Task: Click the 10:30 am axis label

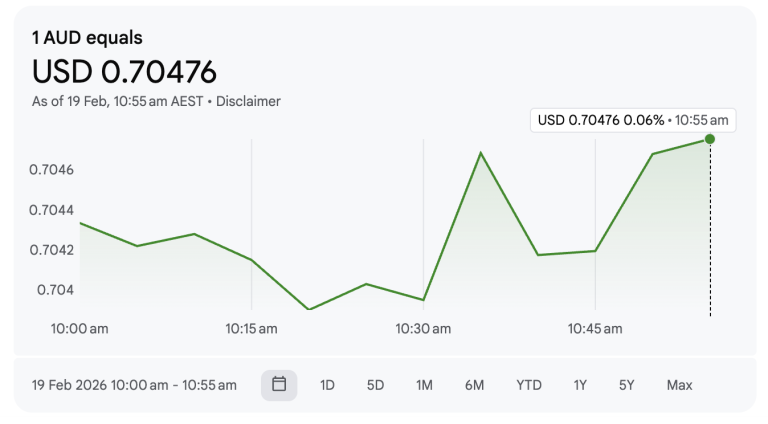Action: point(423,328)
